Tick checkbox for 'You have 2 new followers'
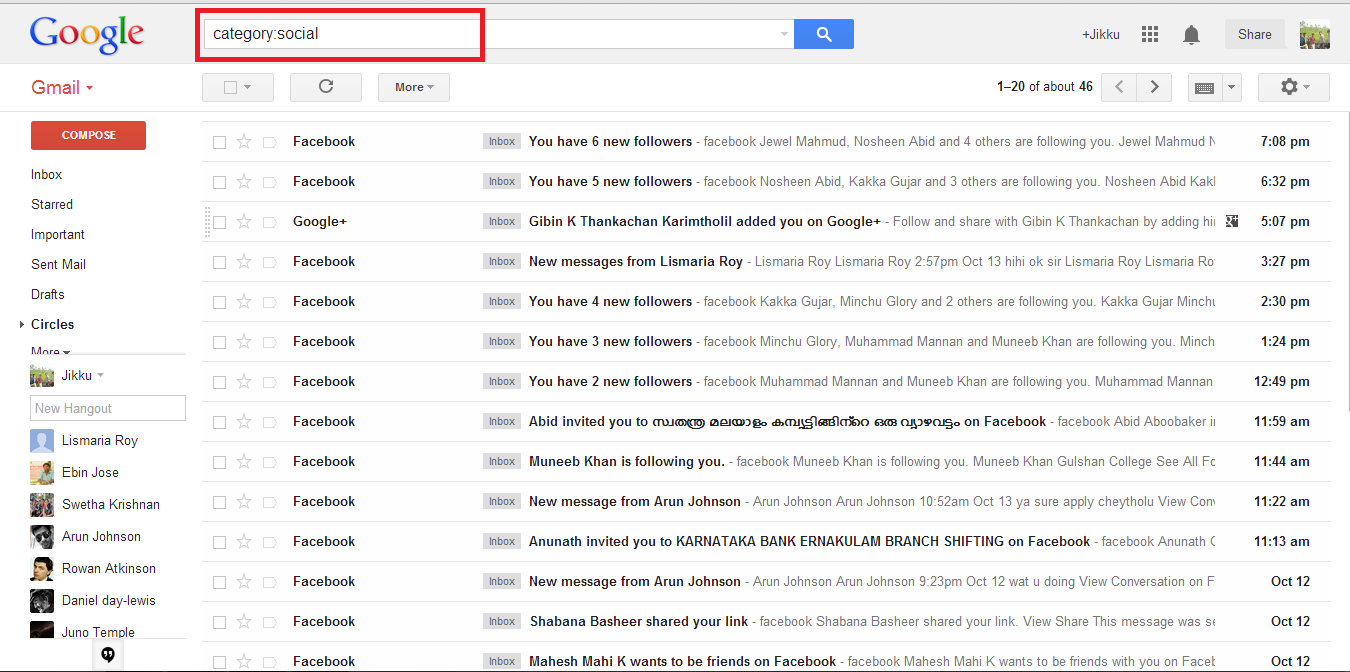 (219, 382)
